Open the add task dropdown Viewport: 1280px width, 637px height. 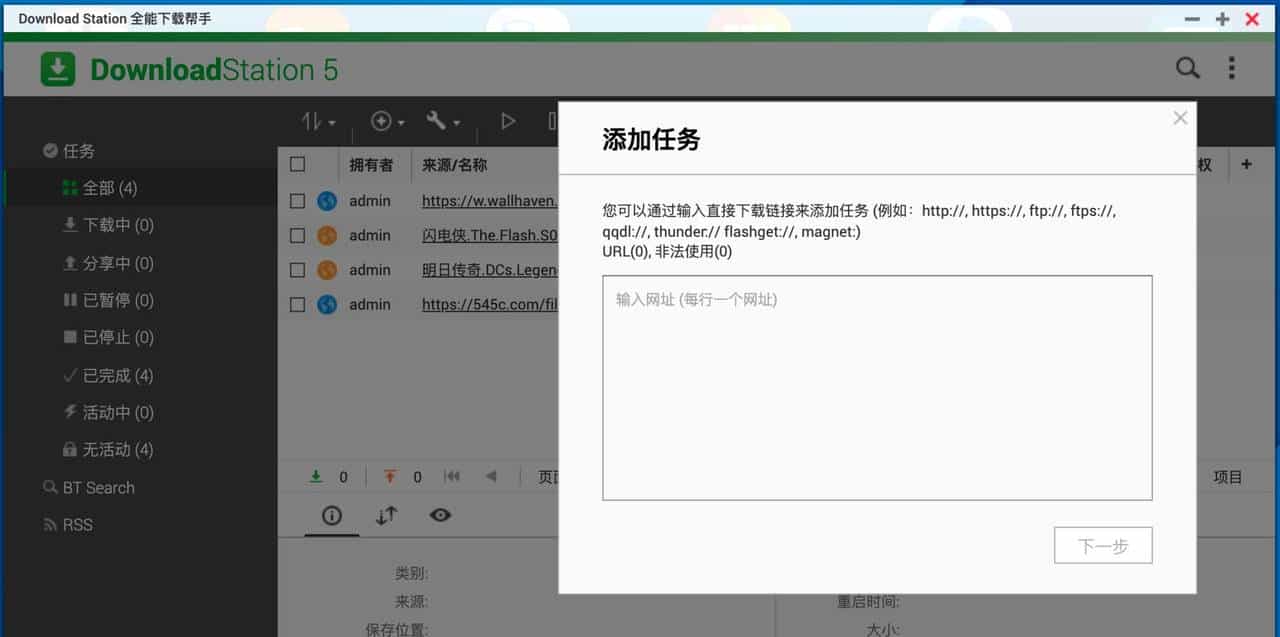pos(387,121)
